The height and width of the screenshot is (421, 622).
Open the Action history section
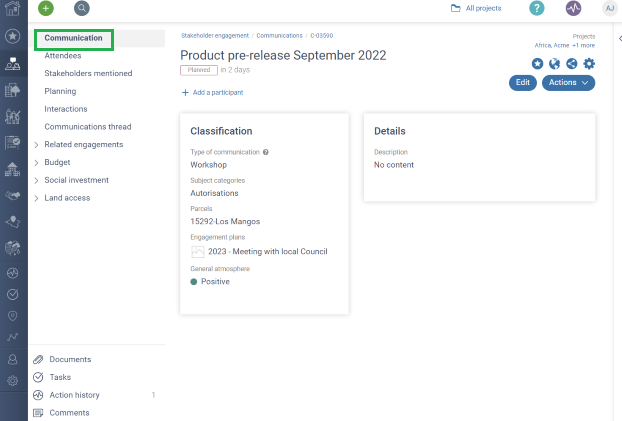click(x=74, y=395)
